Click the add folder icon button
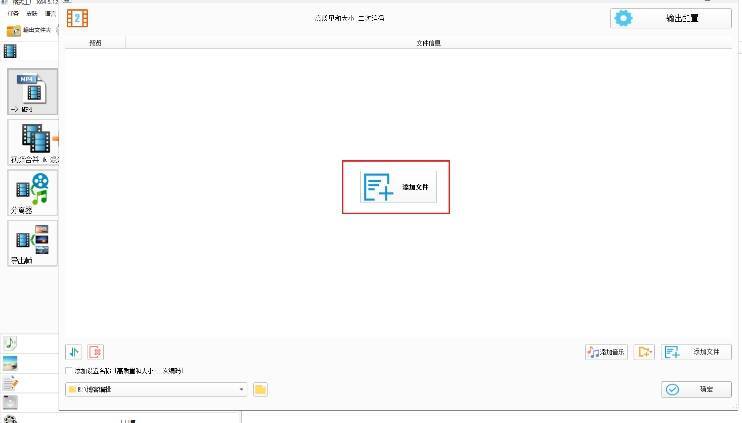742x423 pixels. pos(645,352)
